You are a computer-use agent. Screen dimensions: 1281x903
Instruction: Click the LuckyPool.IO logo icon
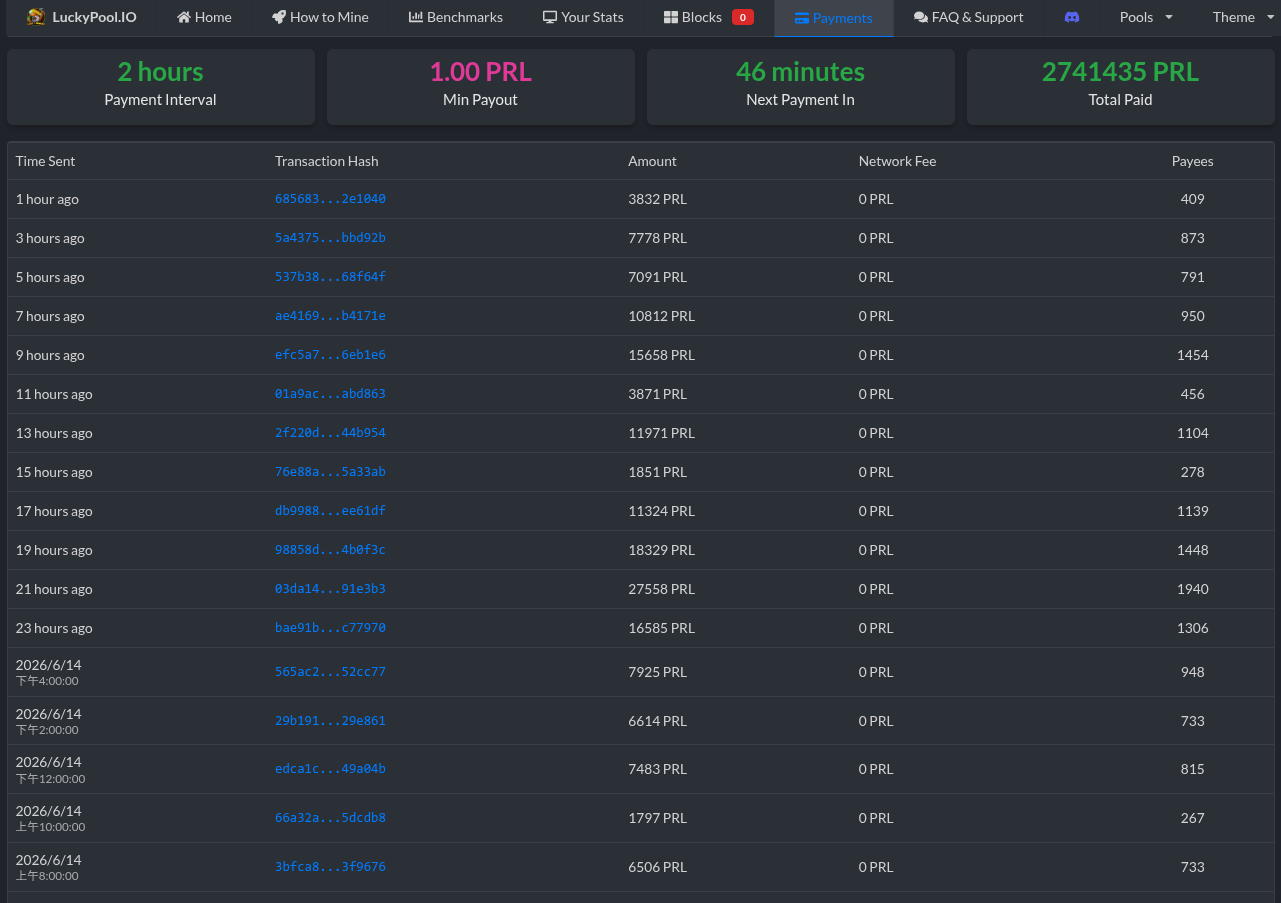click(36, 17)
